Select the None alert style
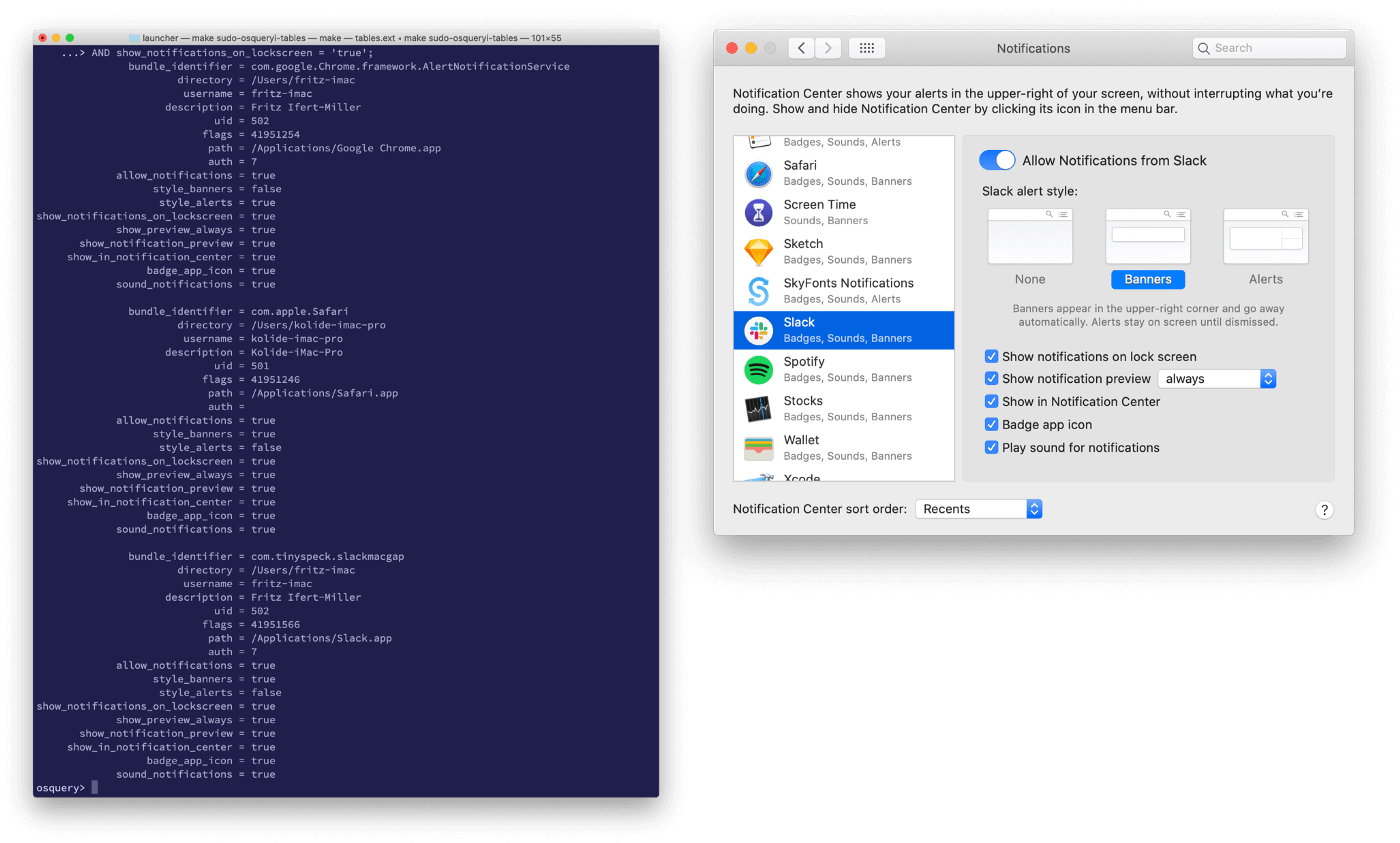The image size is (1400, 843). coord(1030,238)
